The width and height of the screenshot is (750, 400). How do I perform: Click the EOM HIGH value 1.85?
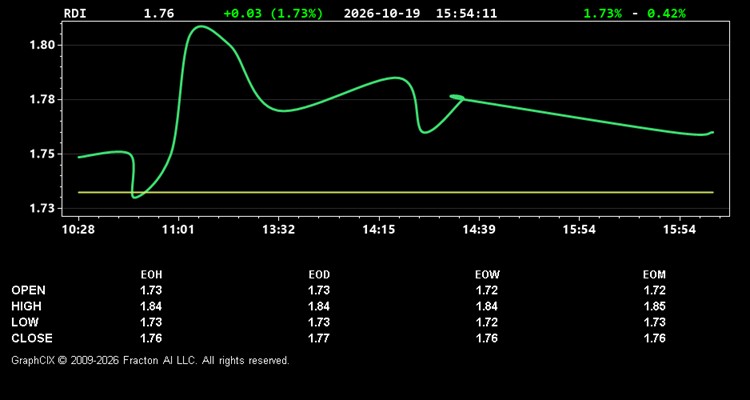654,306
